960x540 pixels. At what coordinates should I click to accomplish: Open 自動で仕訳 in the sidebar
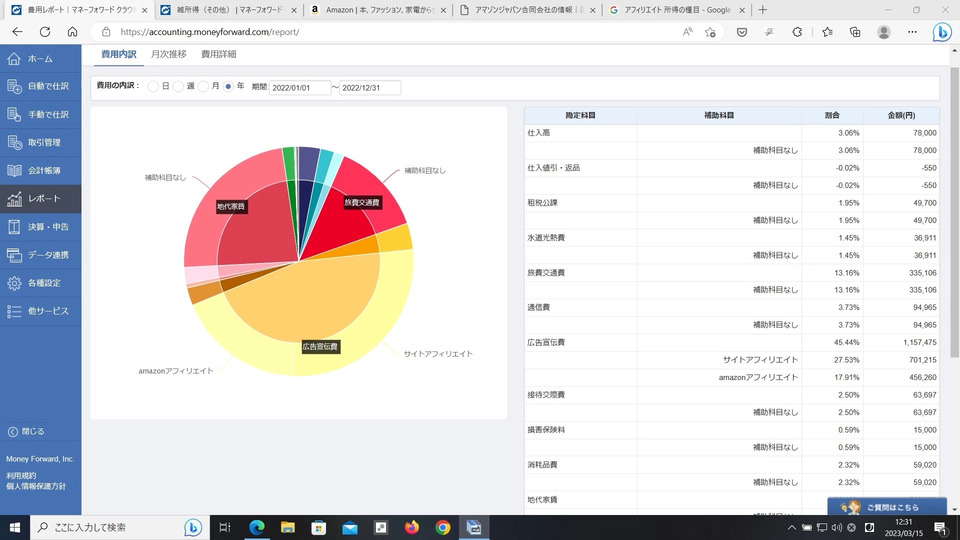point(40,86)
